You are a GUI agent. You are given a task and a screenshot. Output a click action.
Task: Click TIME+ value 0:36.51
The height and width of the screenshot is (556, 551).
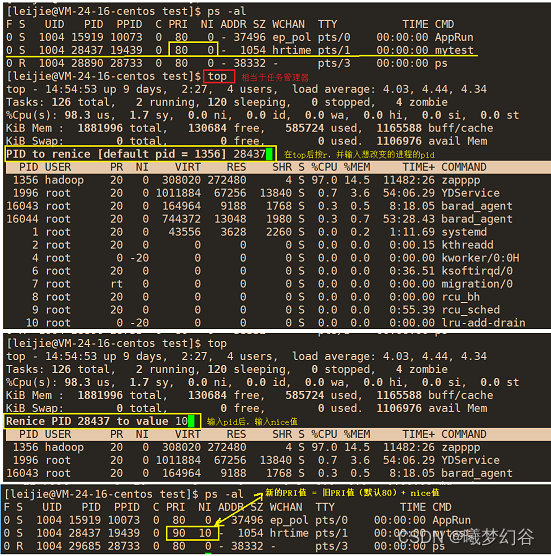point(412,271)
